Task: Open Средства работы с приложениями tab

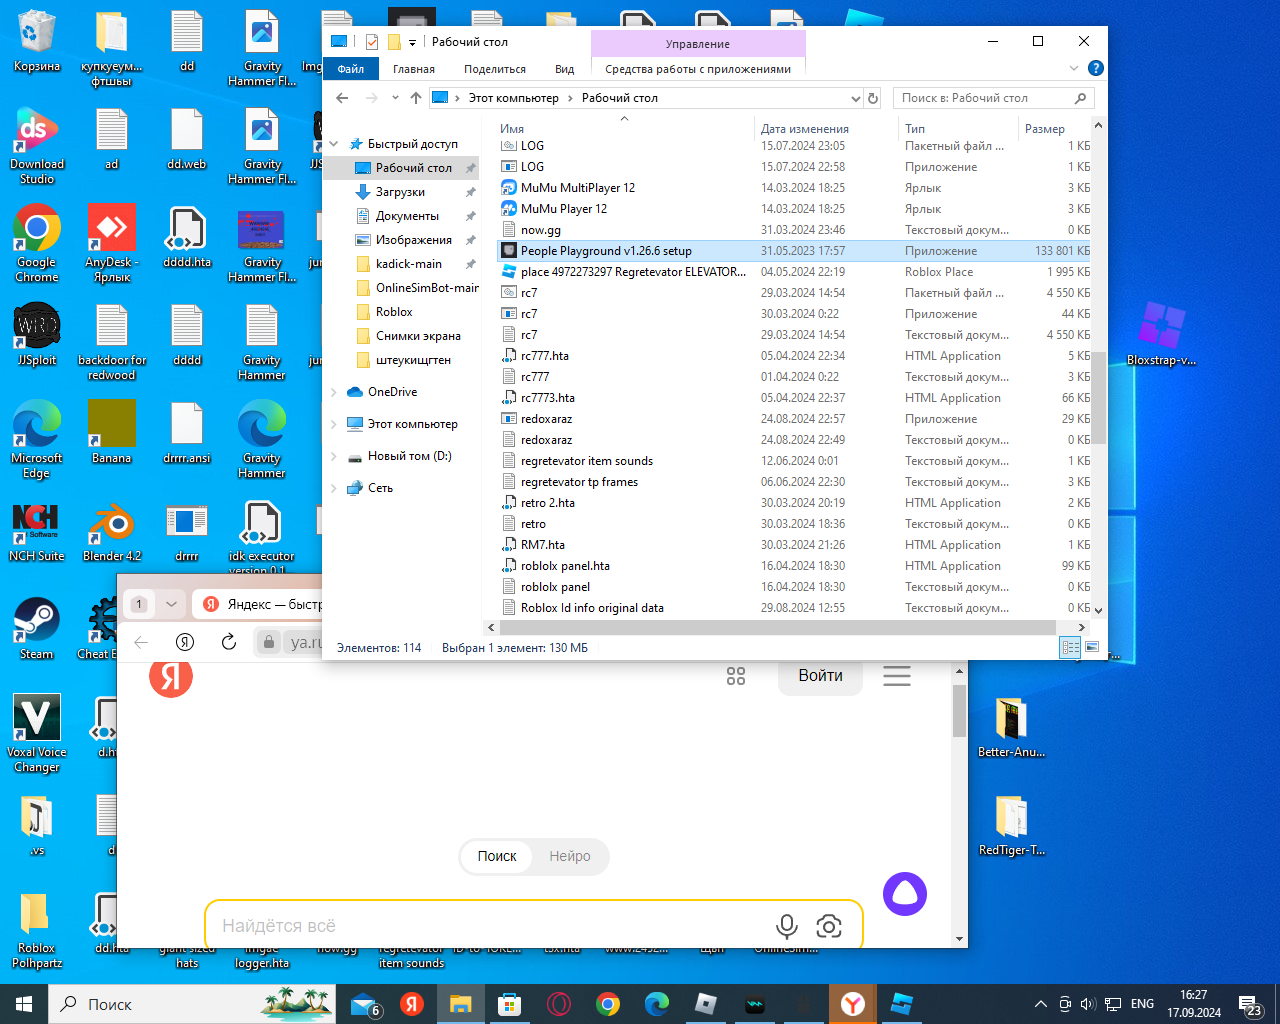Action: pos(698,69)
